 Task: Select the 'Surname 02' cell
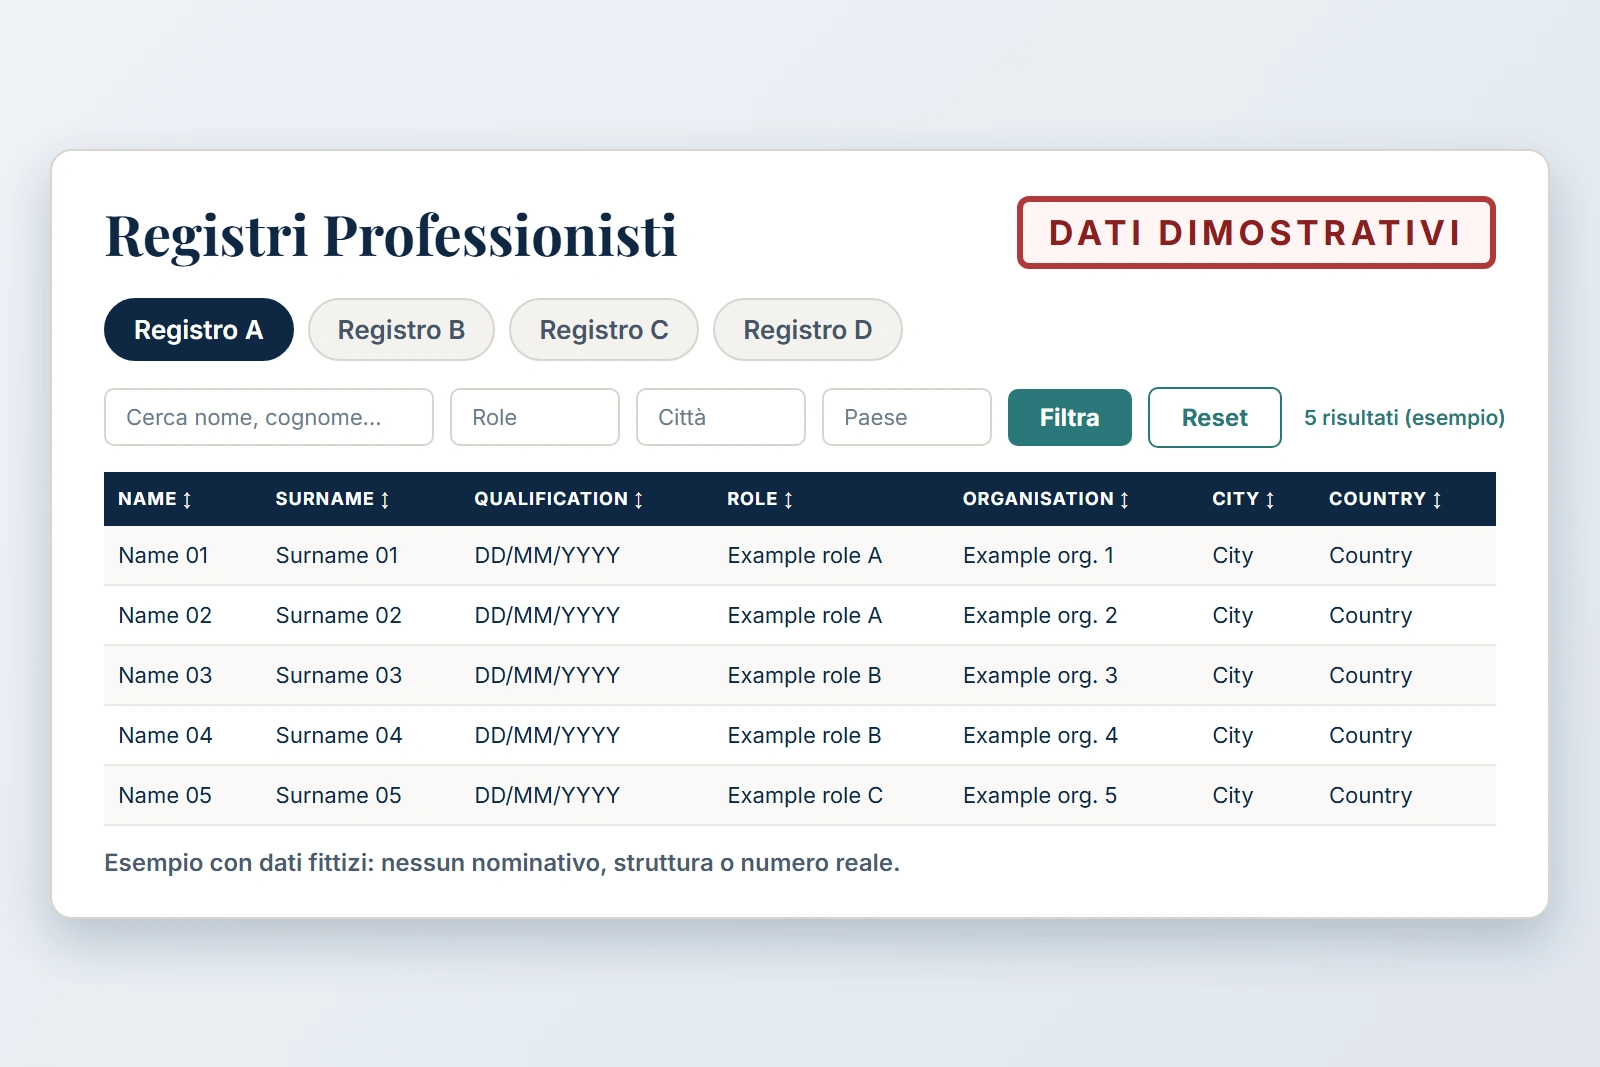[339, 615]
